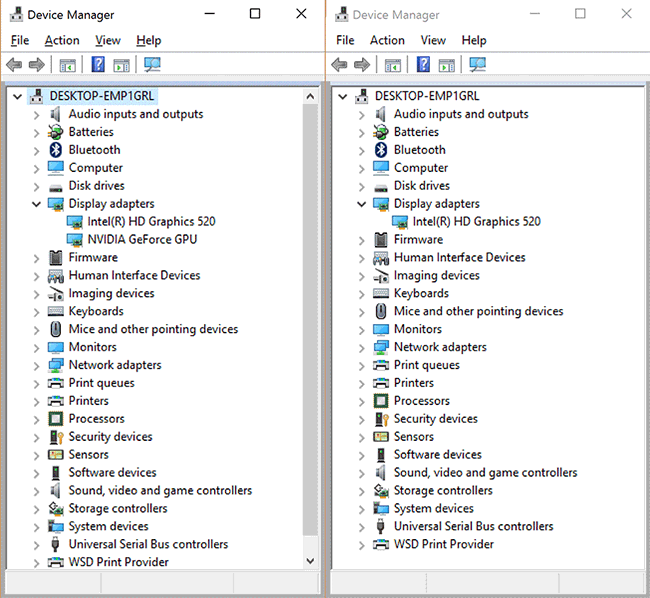Screen dimensions: 650x598
Task: Open Help icon in right window toolbar
Action: (x=423, y=65)
